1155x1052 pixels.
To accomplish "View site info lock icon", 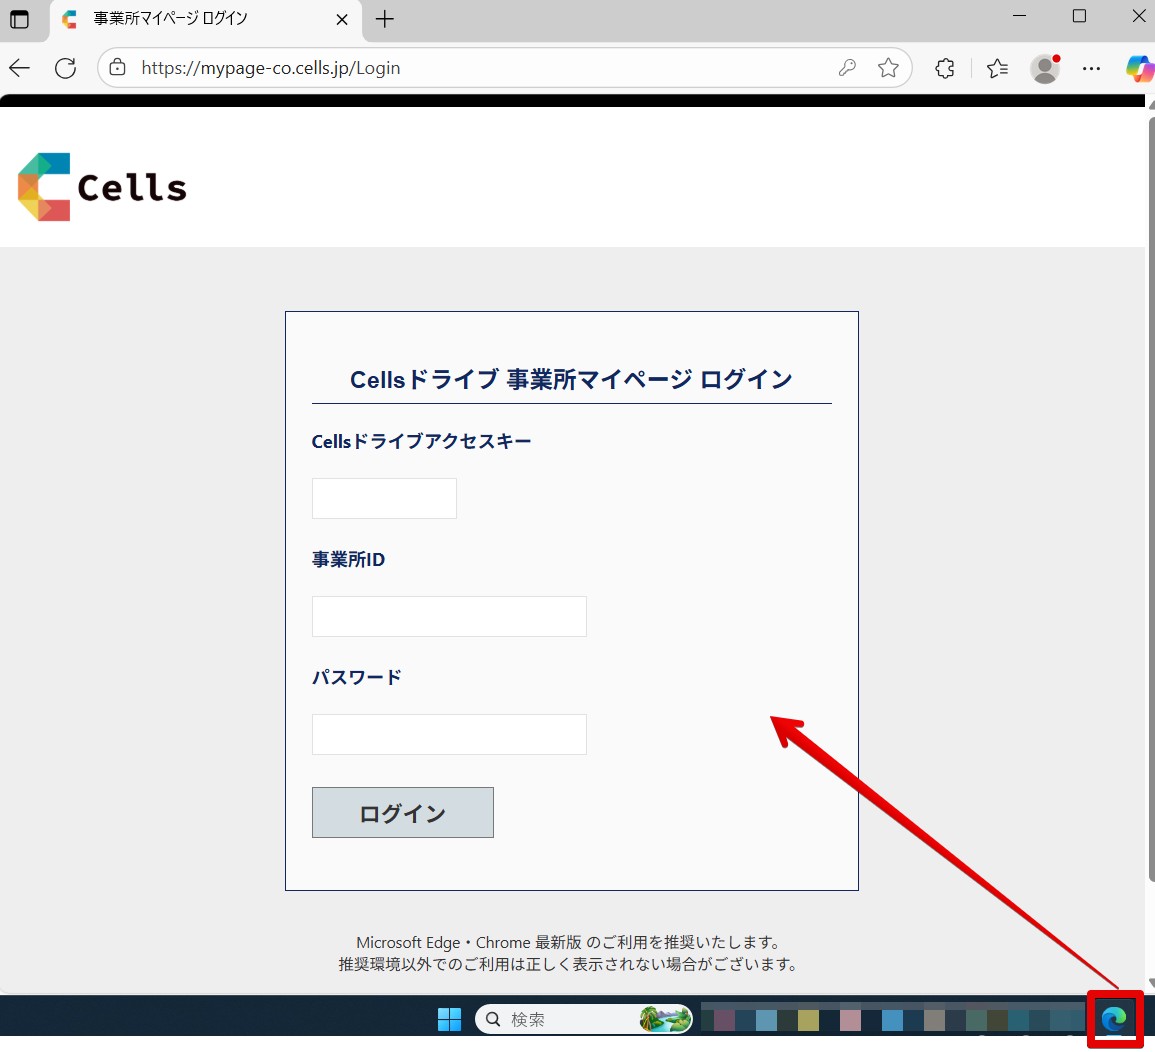I will coord(117,68).
